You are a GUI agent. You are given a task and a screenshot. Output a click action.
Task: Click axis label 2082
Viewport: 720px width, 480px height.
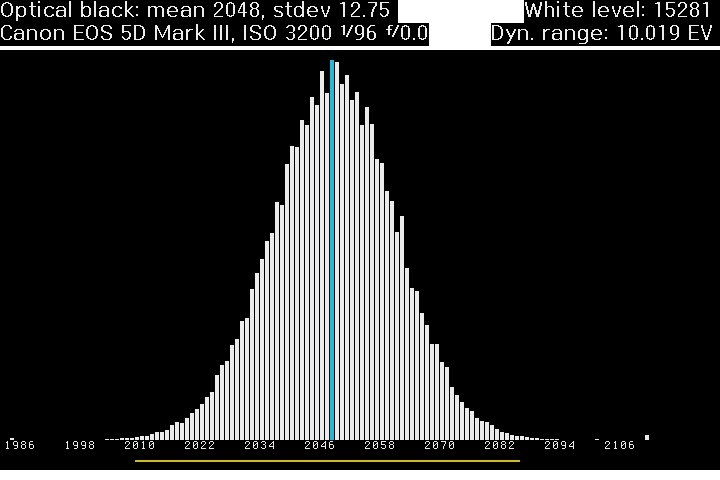click(x=500, y=445)
